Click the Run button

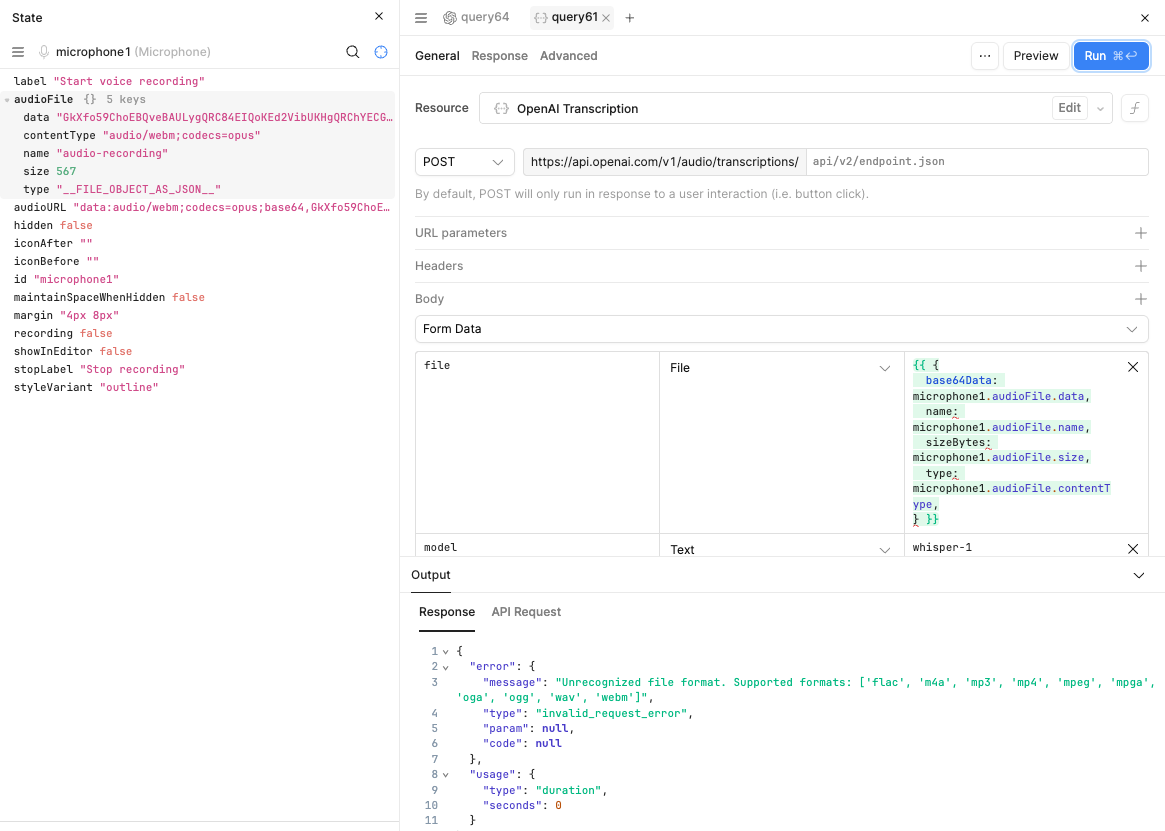tap(1111, 56)
